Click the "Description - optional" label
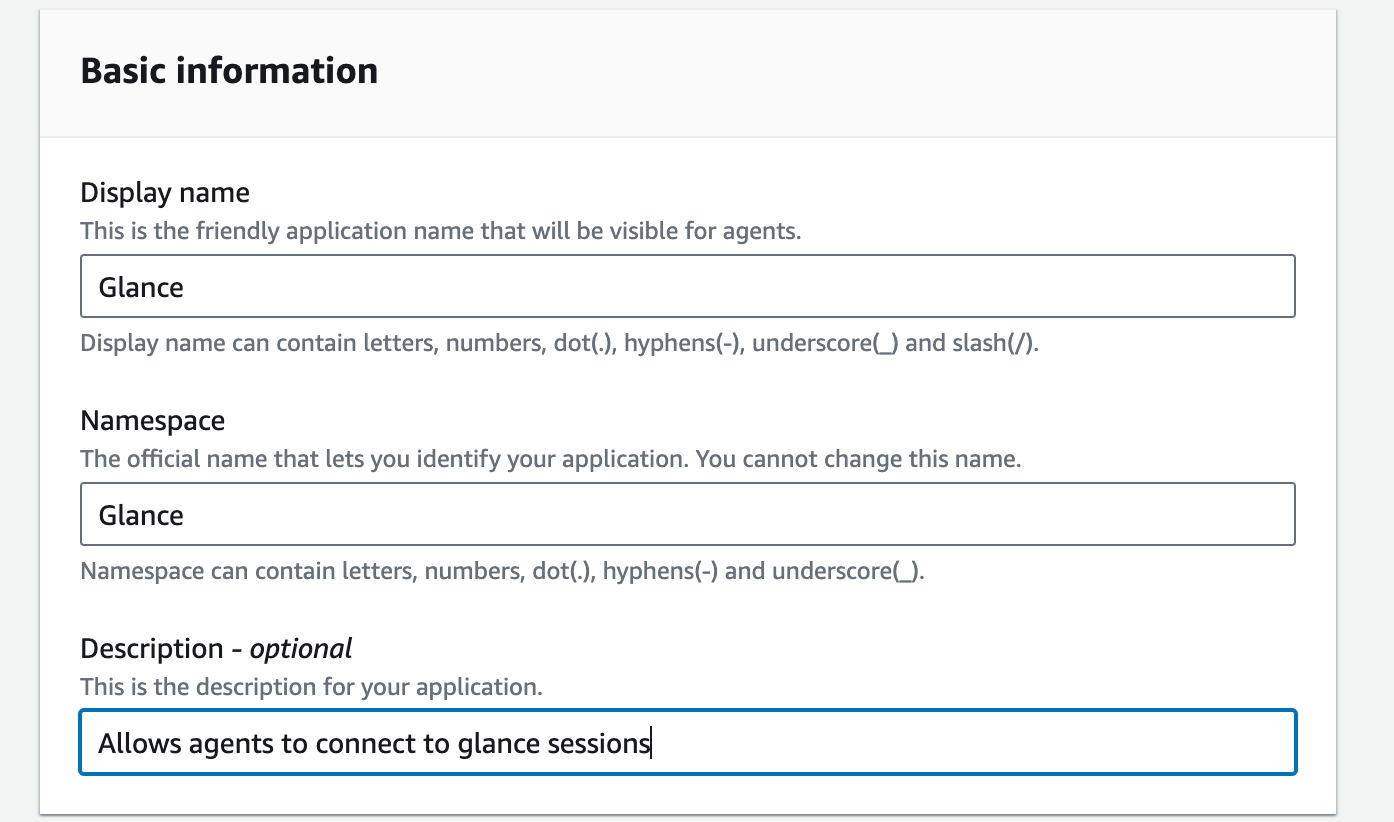 [x=216, y=649]
